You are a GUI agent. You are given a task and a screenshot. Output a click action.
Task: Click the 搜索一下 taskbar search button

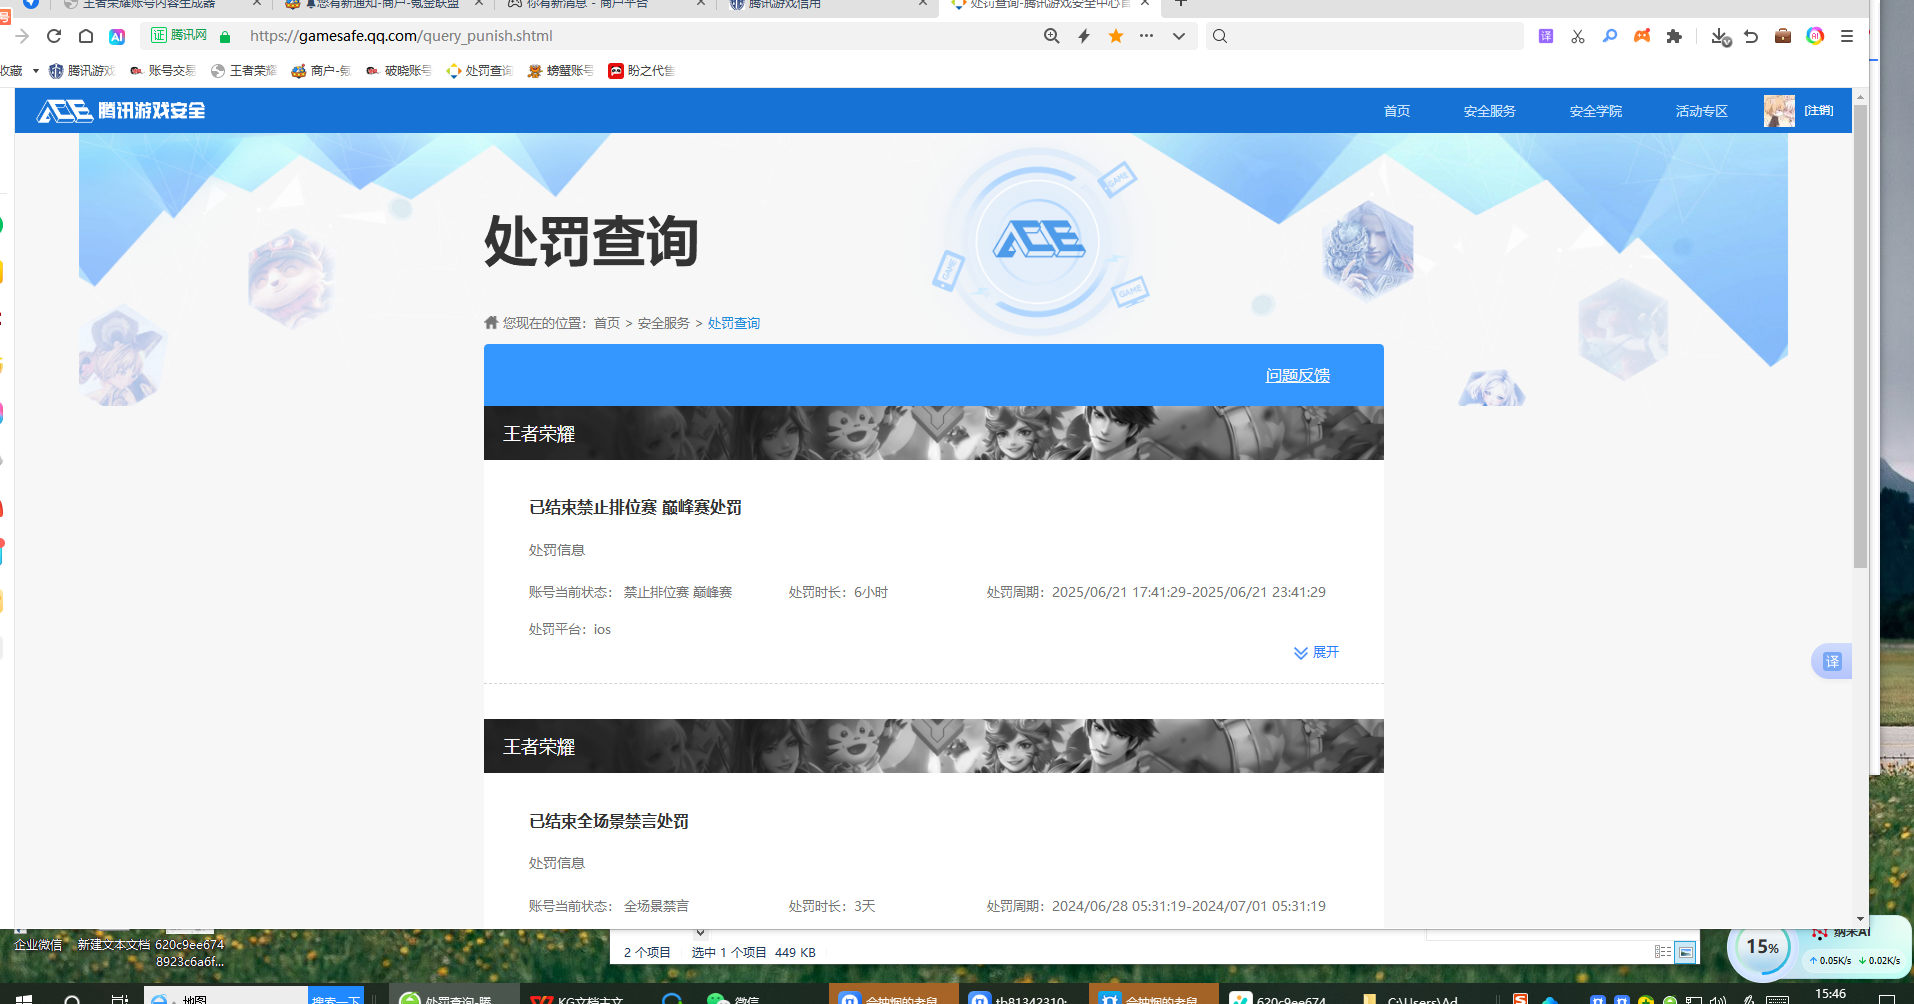[335, 997]
